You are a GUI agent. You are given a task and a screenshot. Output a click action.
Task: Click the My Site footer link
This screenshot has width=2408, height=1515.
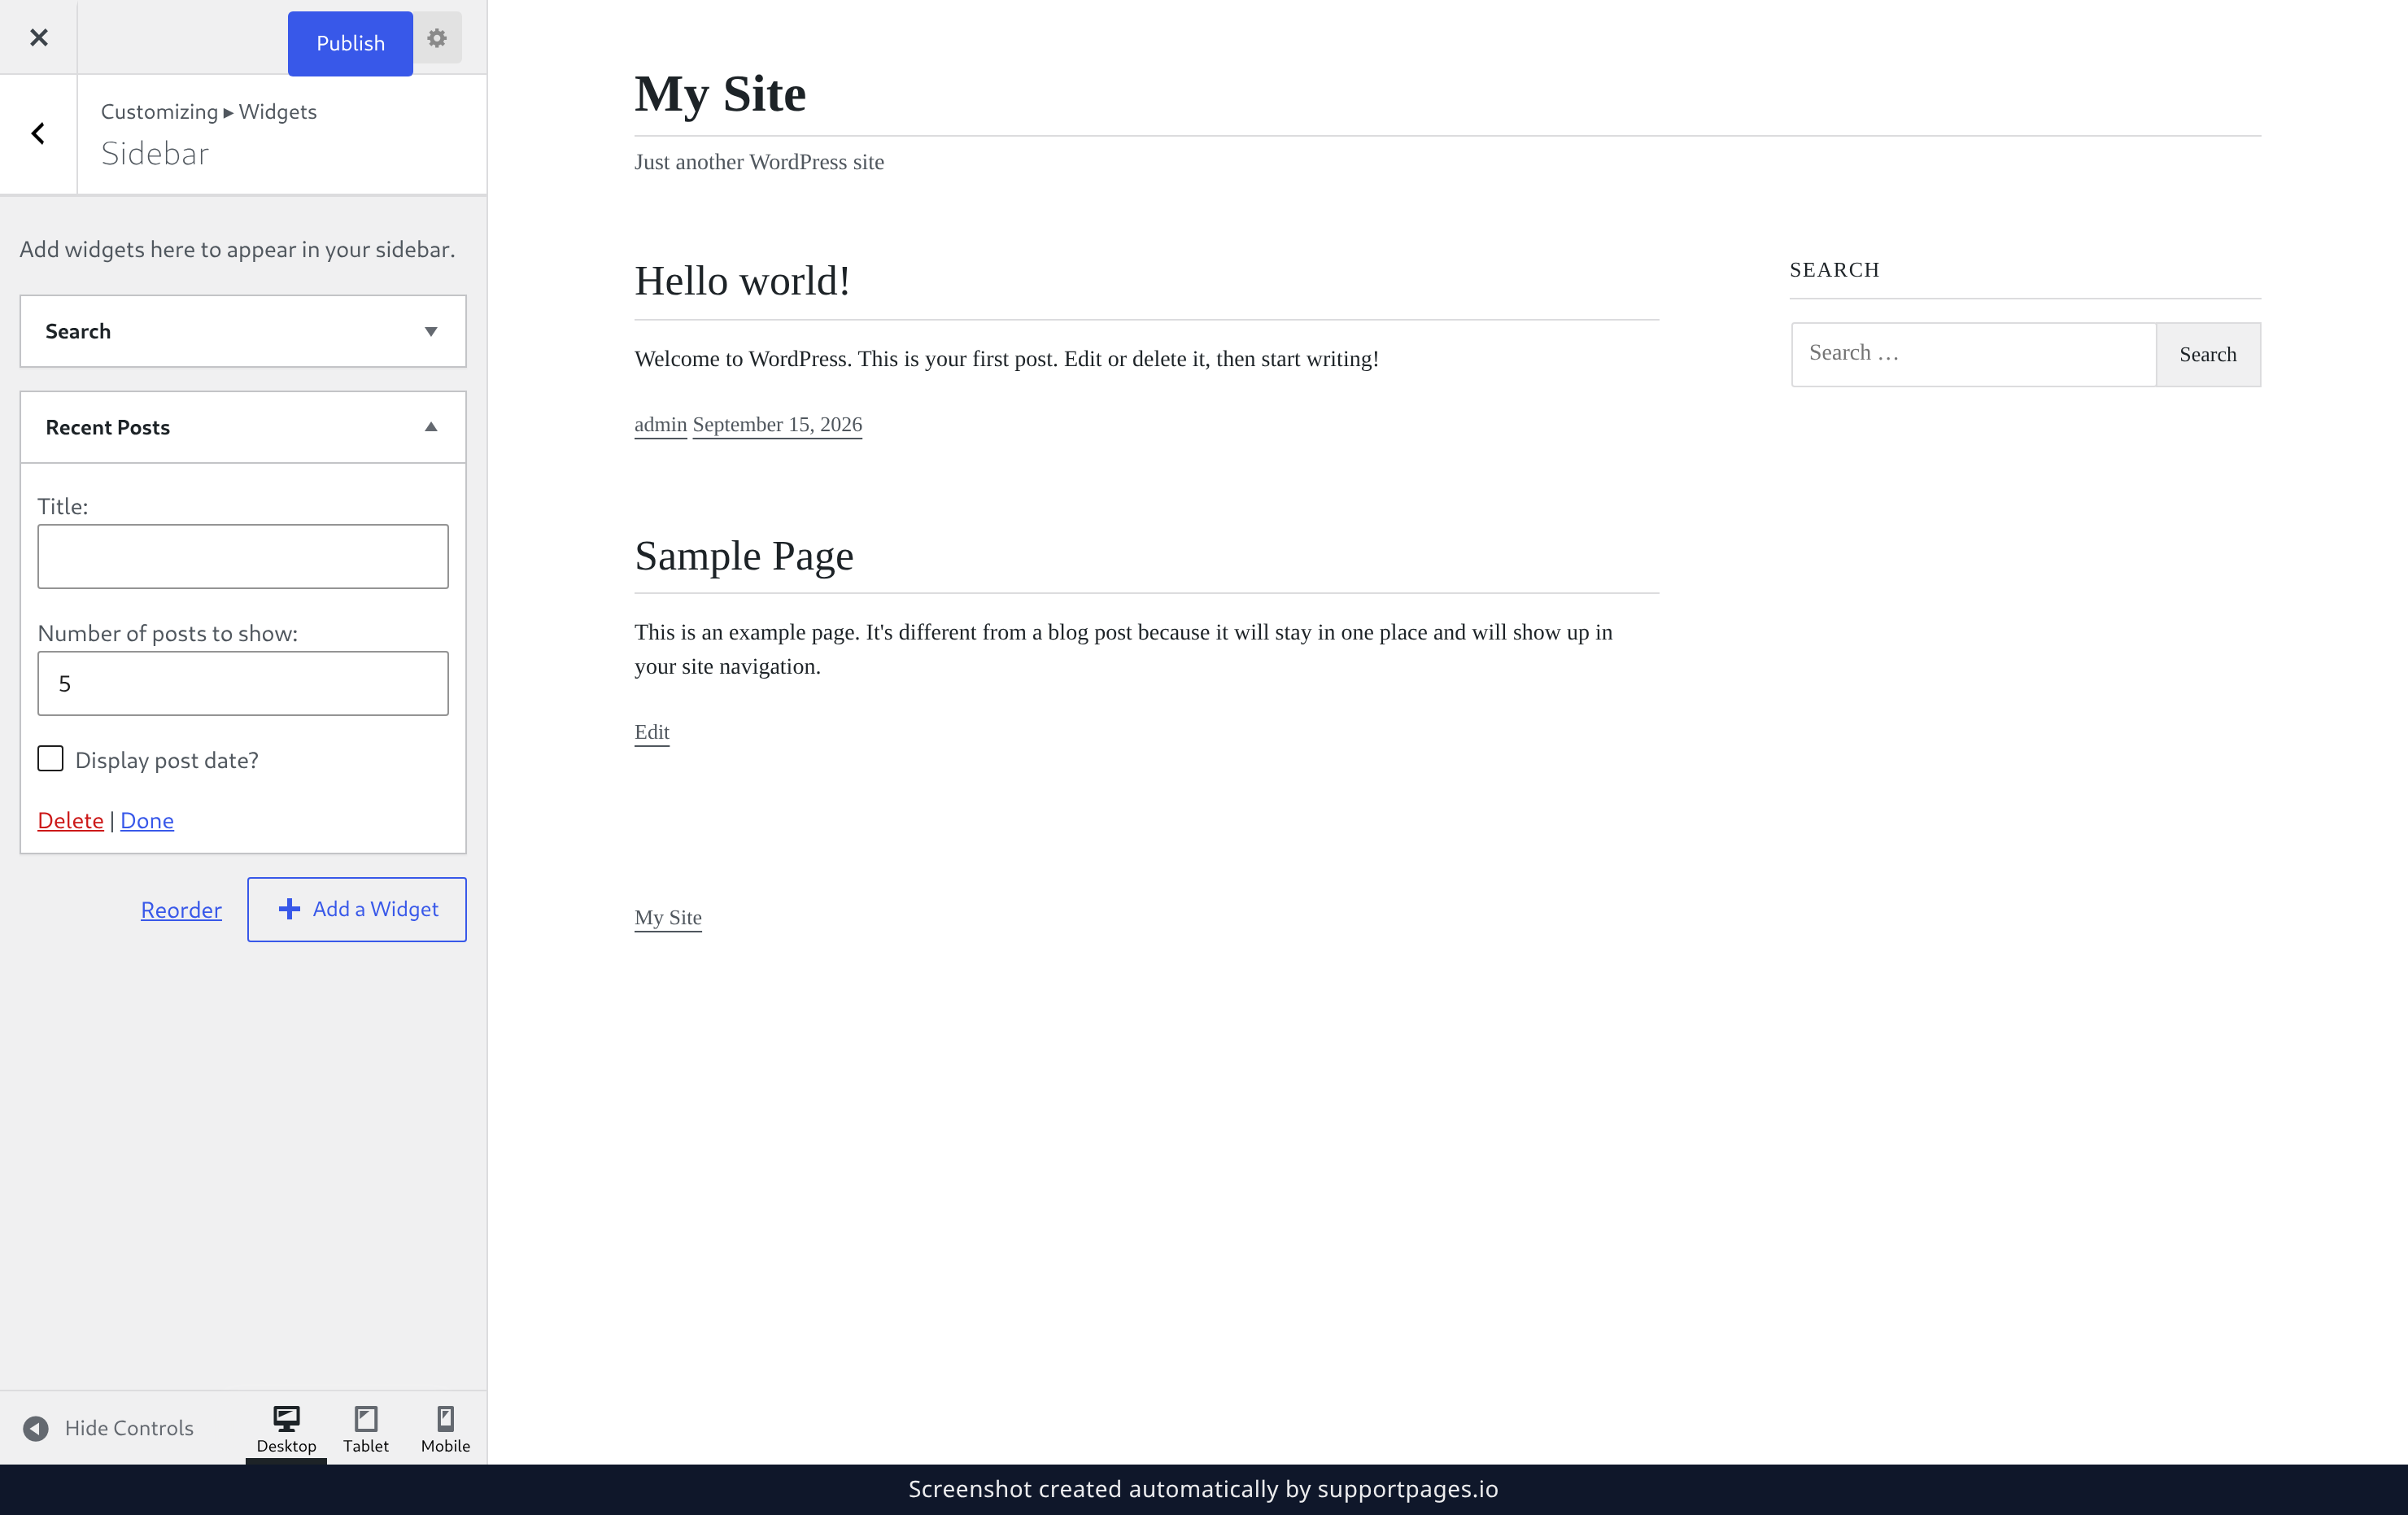click(668, 917)
